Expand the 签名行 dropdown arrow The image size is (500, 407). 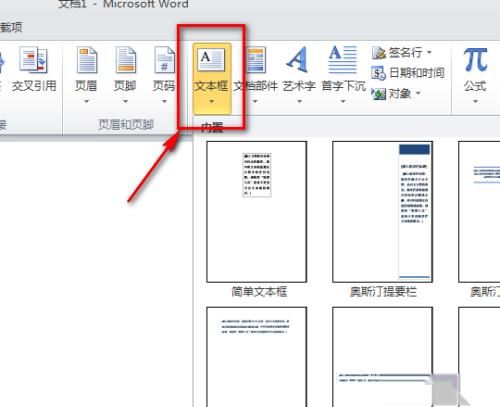(x=429, y=52)
